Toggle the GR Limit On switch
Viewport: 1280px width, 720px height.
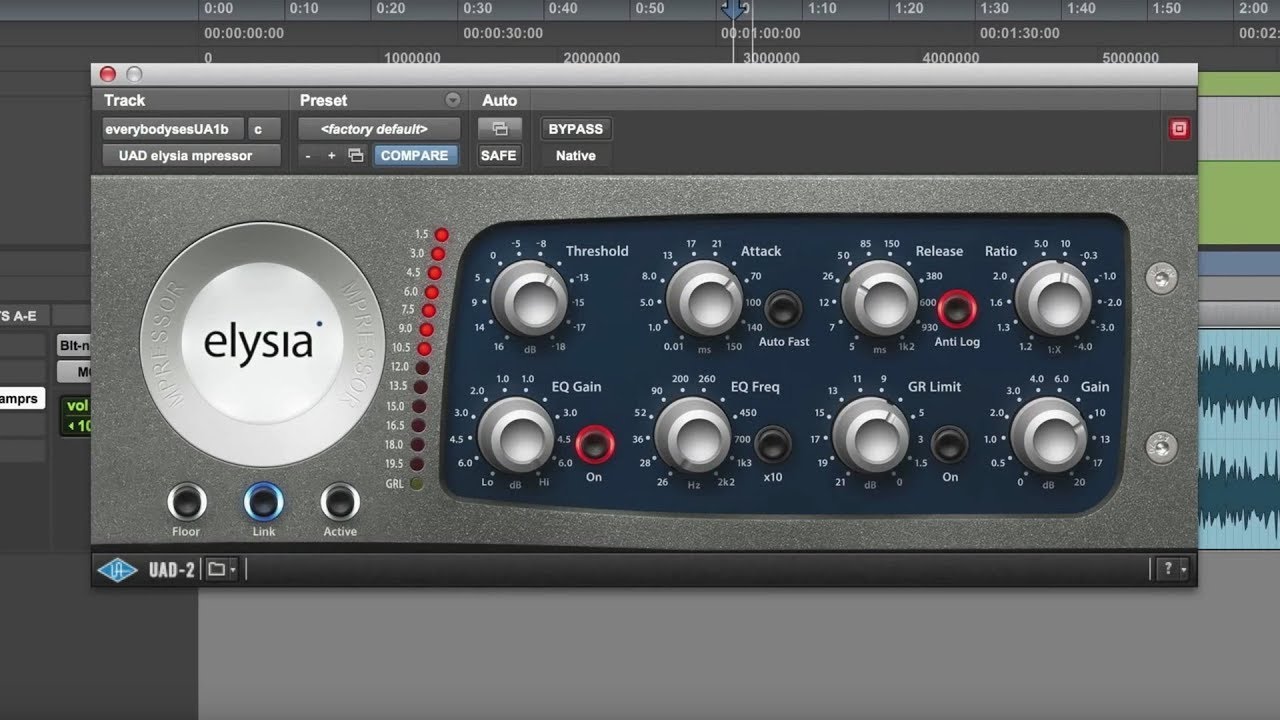949,444
